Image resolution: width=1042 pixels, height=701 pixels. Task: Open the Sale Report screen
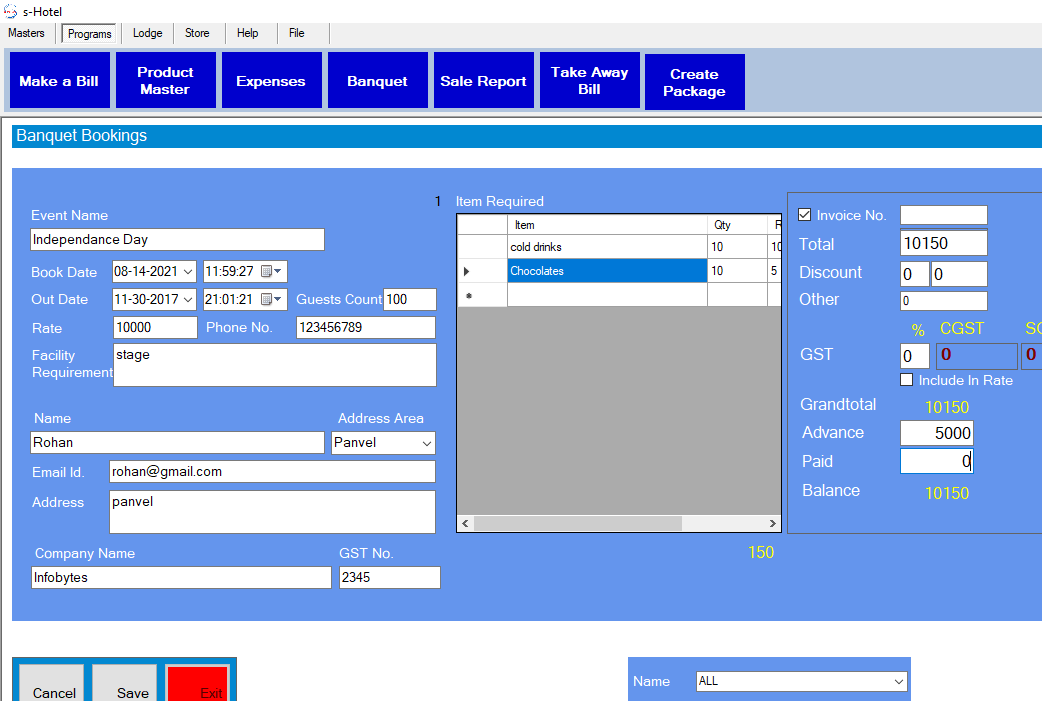pos(483,81)
